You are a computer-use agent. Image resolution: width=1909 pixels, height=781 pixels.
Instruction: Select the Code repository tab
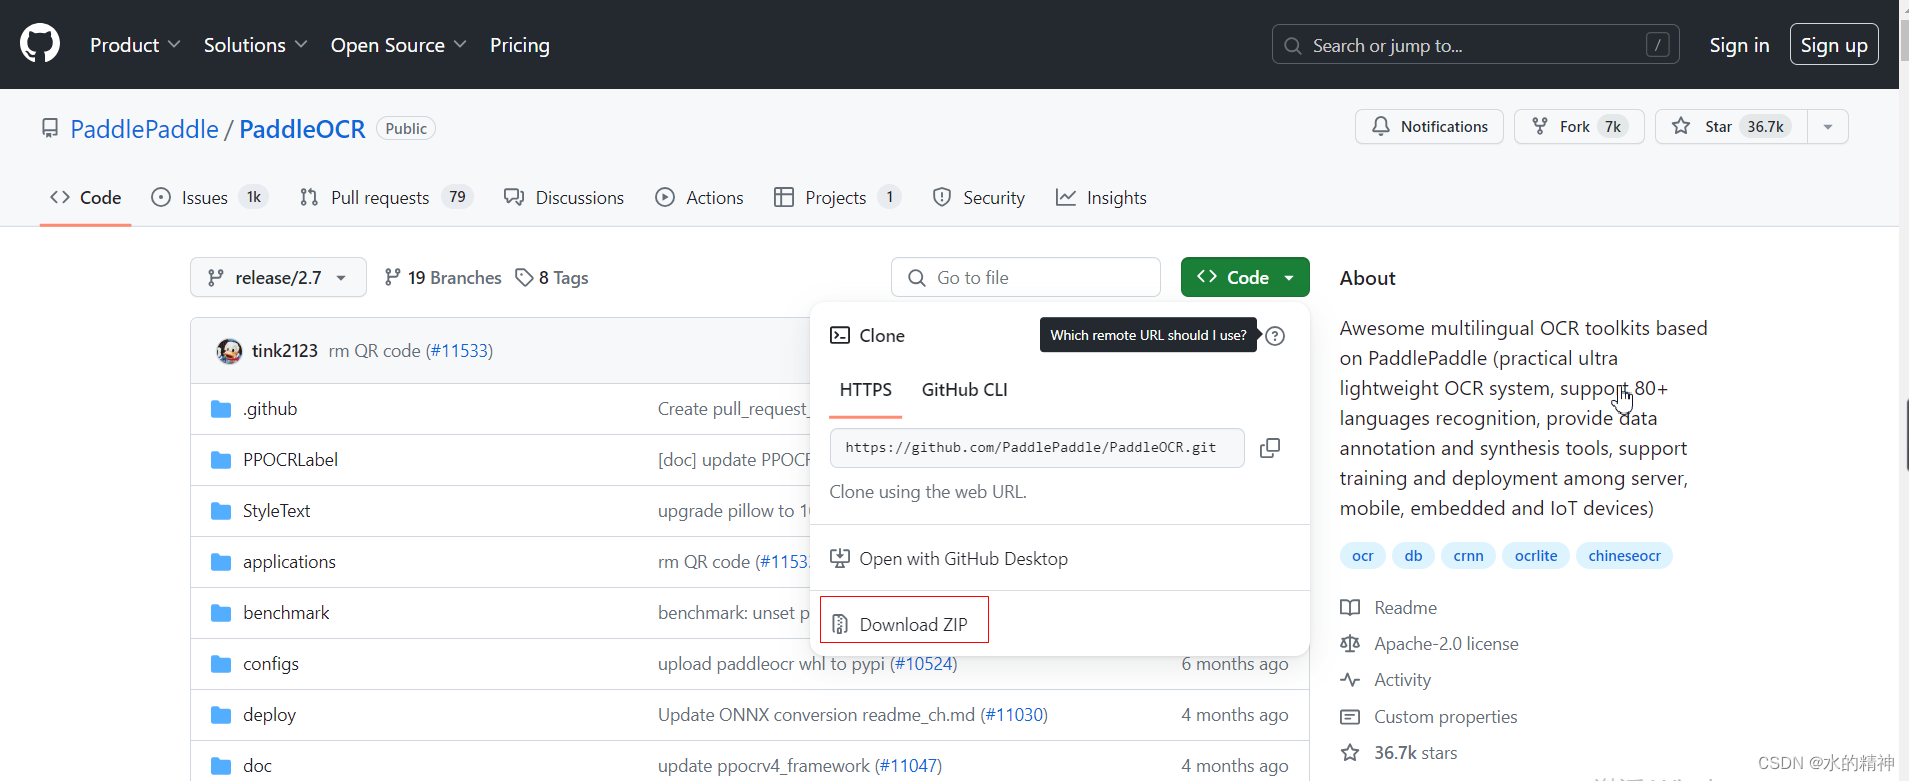(x=85, y=197)
